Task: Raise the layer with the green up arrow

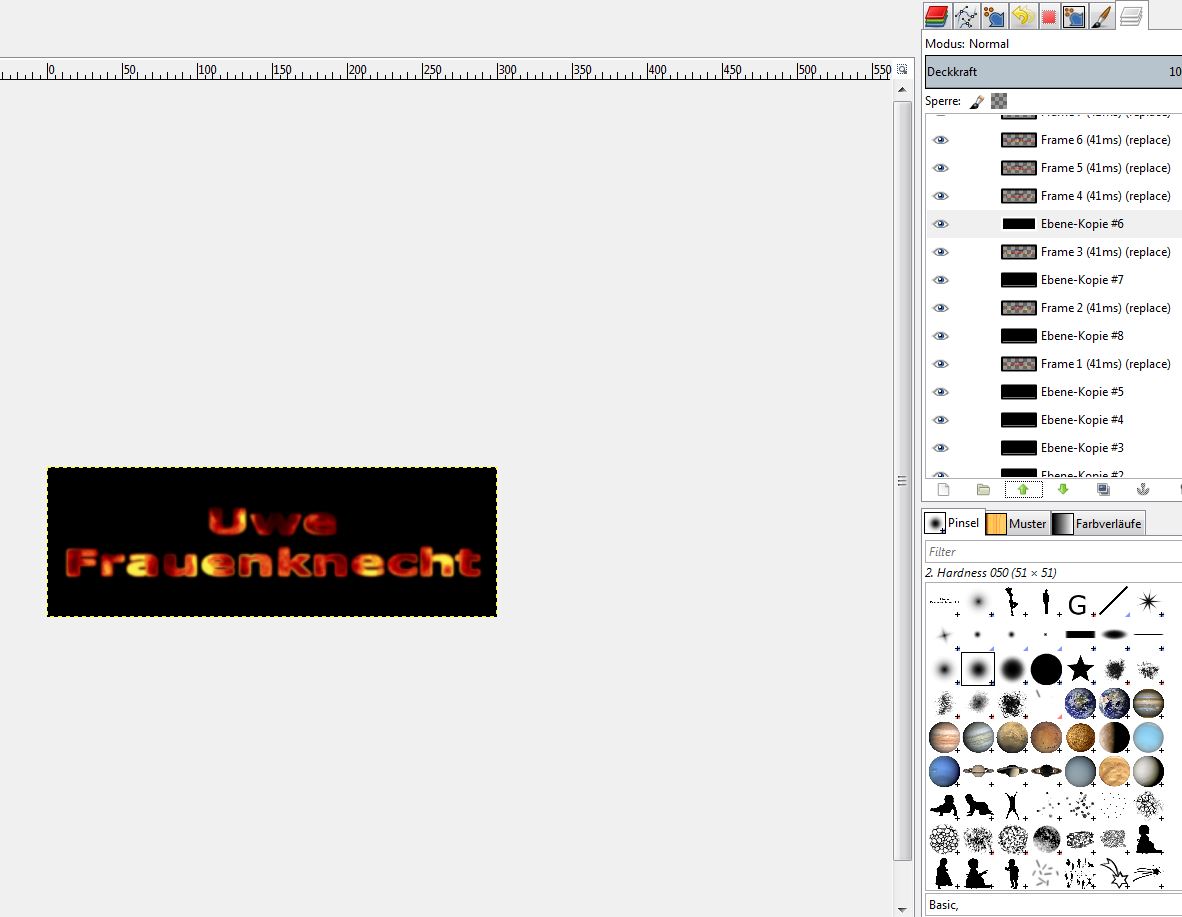Action: [x=1023, y=489]
